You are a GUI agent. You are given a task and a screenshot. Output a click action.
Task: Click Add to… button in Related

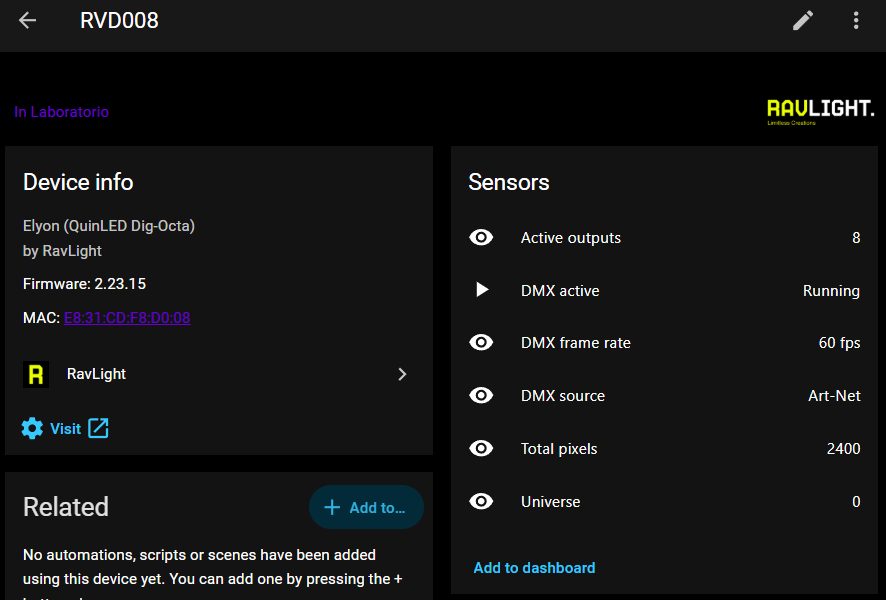[x=366, y=507]
